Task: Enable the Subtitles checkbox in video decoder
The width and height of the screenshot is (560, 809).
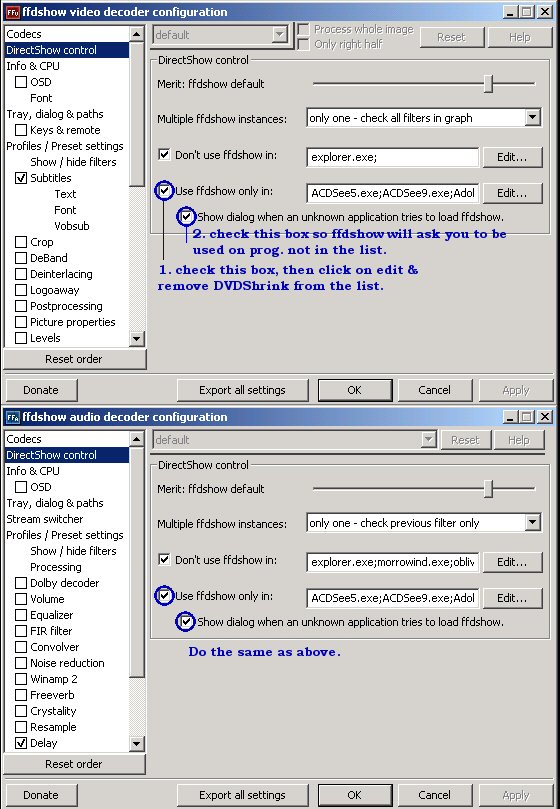Action: coord(21,178)
